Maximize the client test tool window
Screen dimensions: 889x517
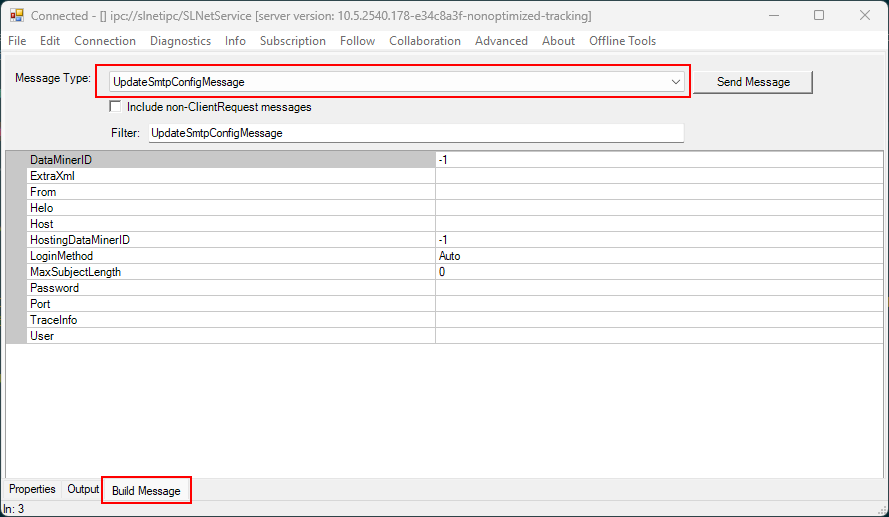pyautogui.click(x=819, y=15)
